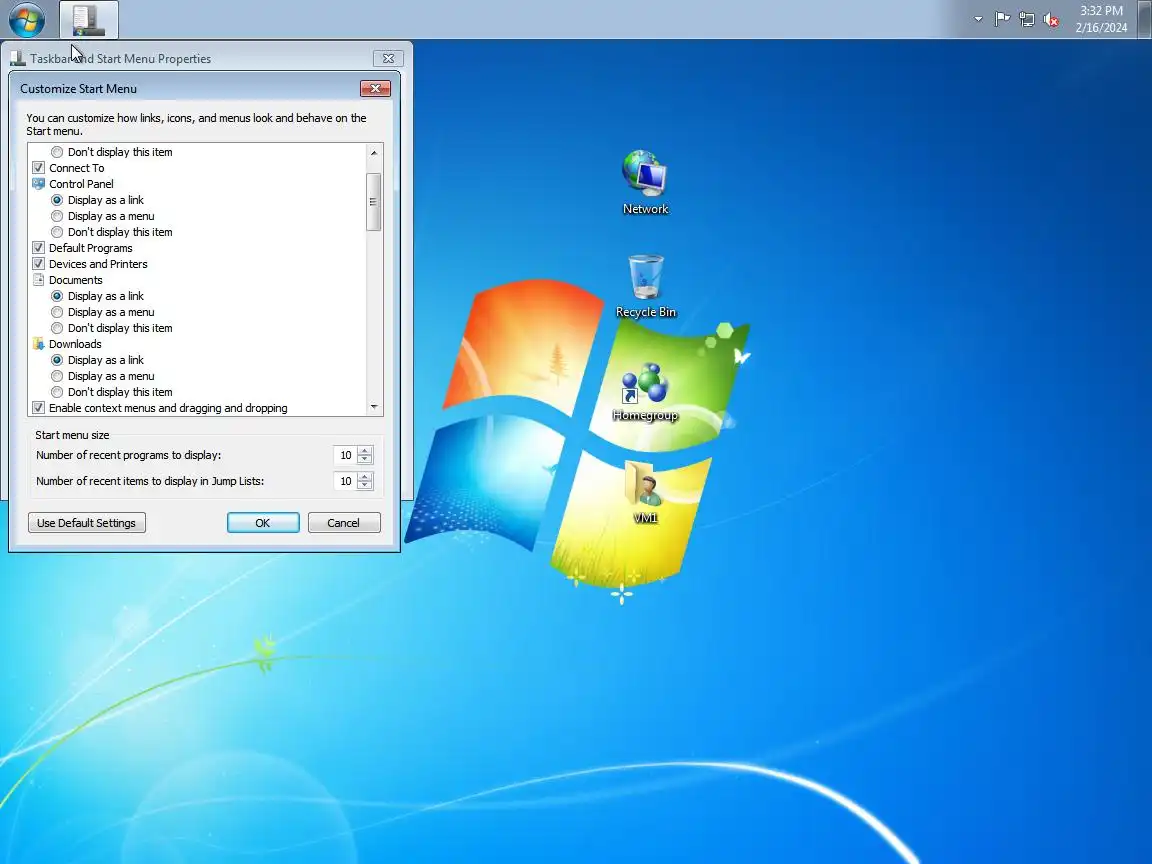Click the list scrollbar thumb
Viewport: 1152px width, 864px height.
tap(374, 202)
